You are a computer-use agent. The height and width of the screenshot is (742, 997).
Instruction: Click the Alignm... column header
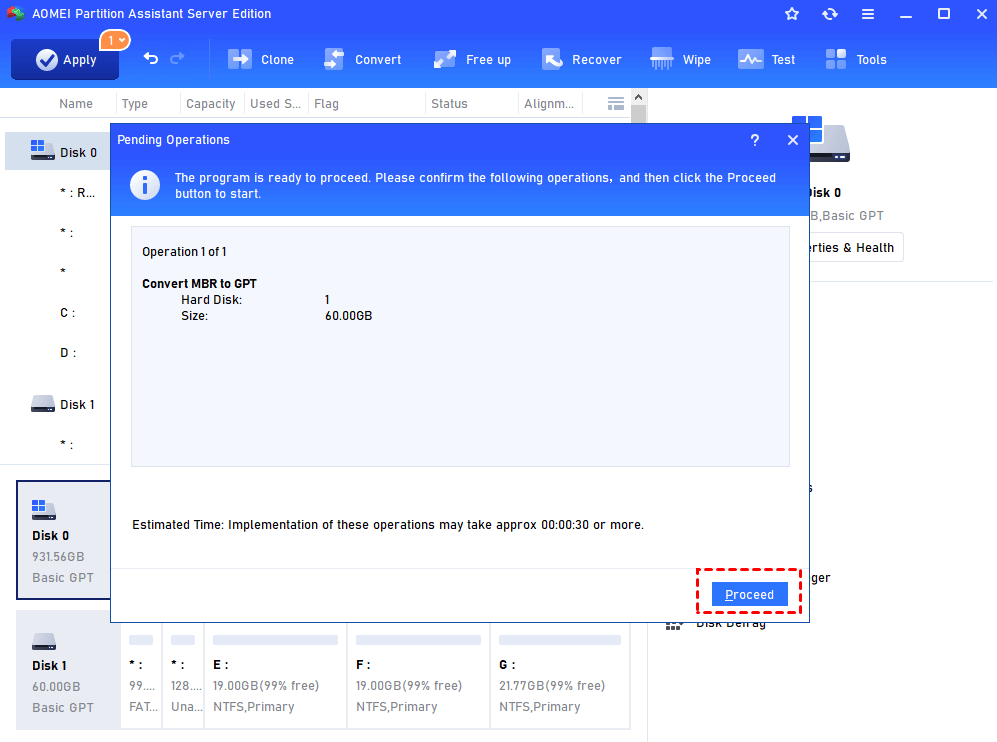(x=549, y=104)
